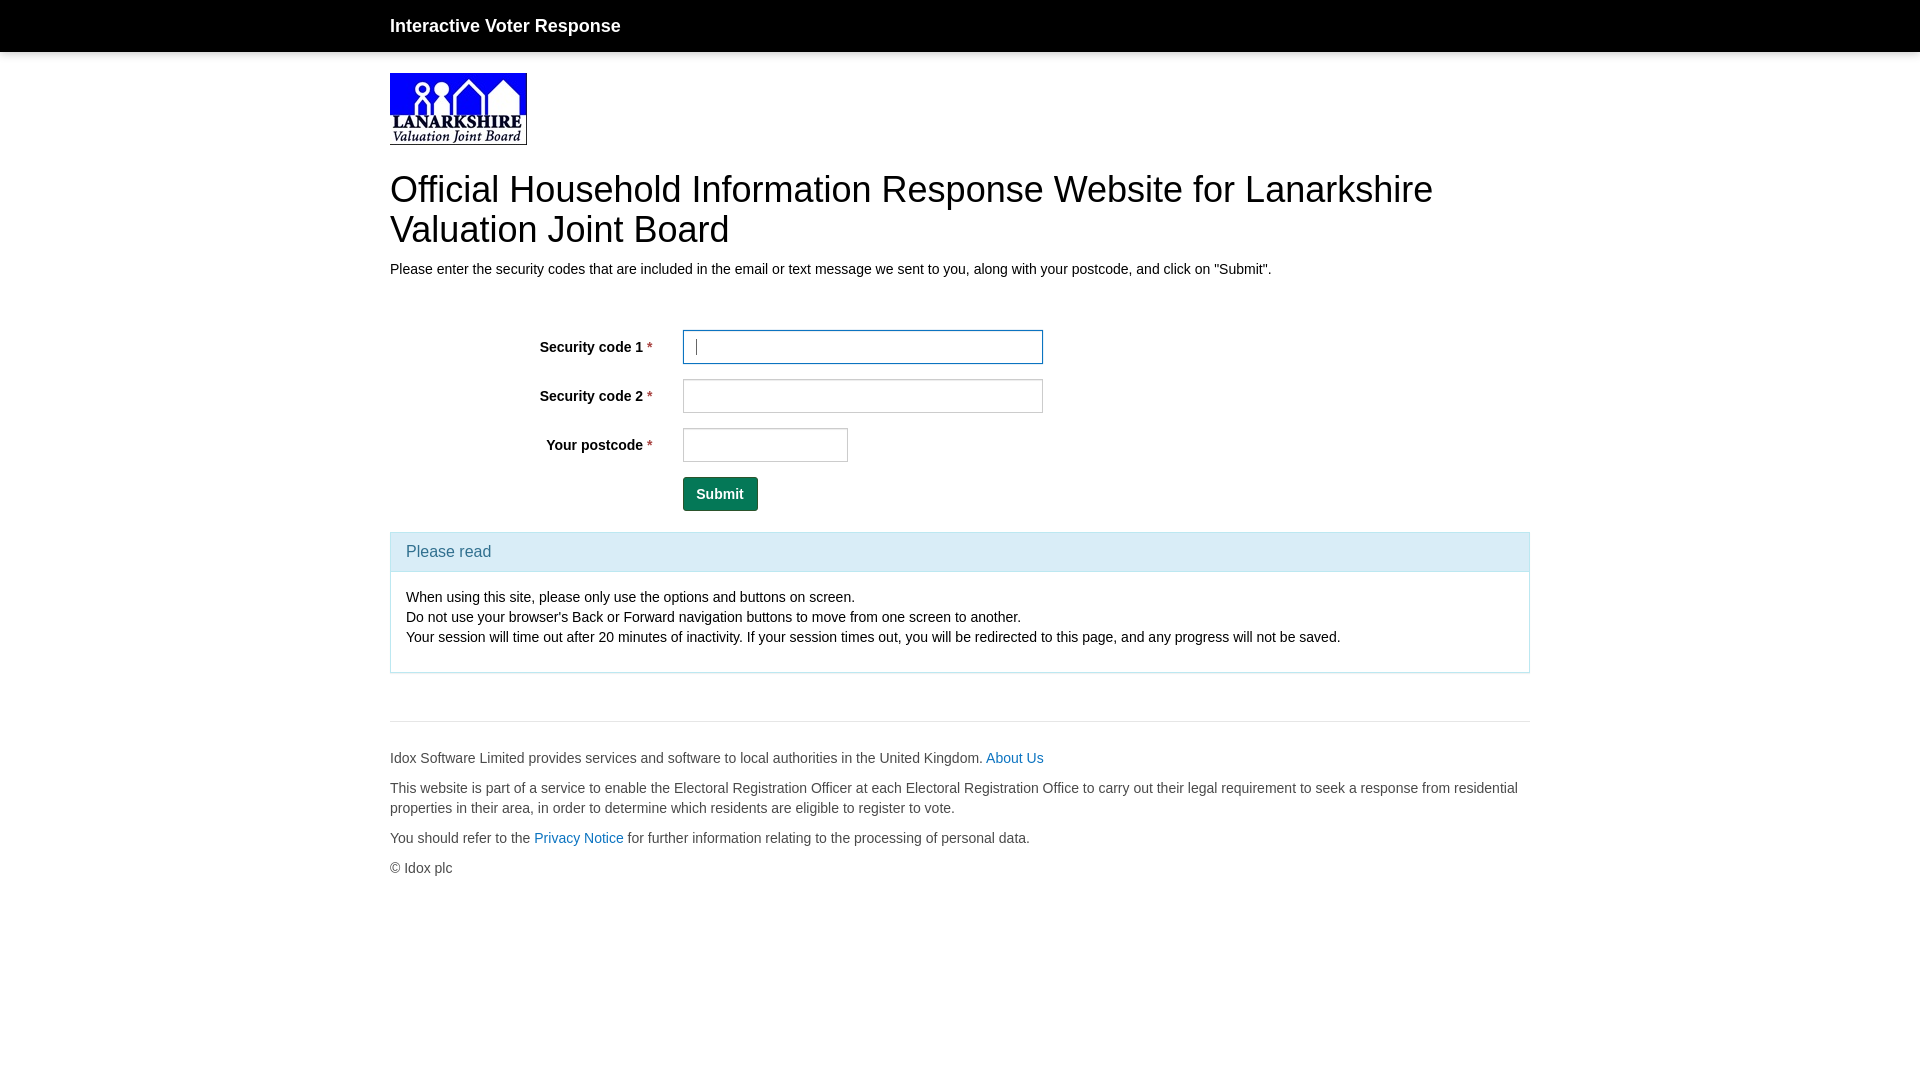
Task: Click the green Submit button
Action: coord(720,494)
